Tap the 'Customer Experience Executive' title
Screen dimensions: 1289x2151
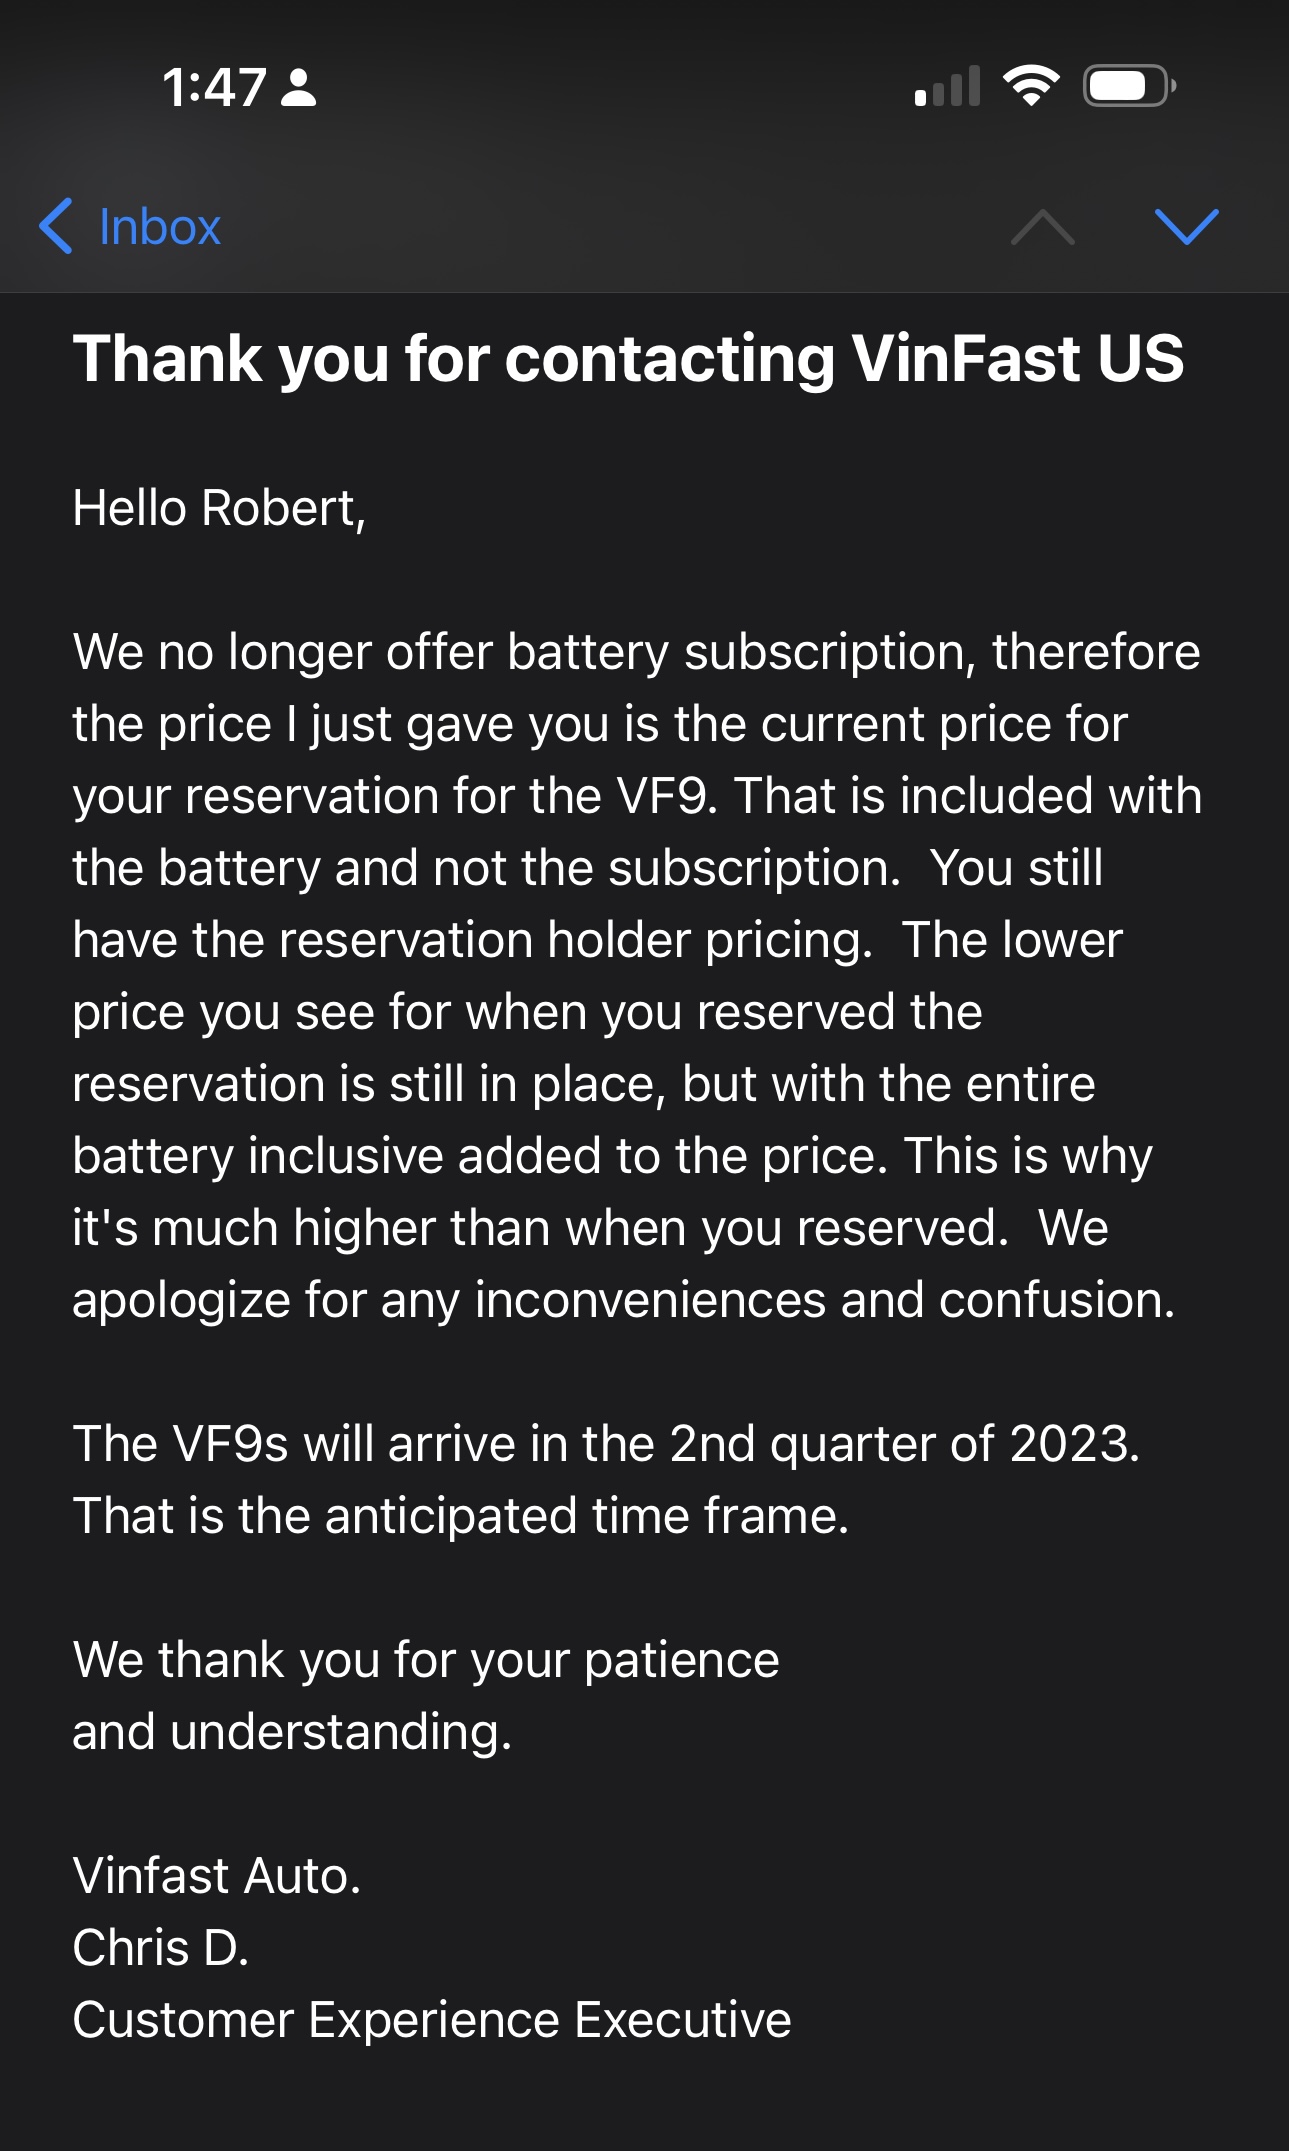coord(432,2020)
